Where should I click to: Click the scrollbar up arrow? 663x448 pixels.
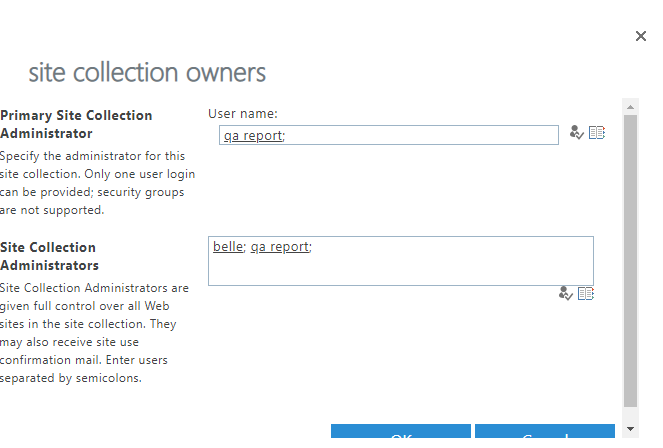coord(629,105)
